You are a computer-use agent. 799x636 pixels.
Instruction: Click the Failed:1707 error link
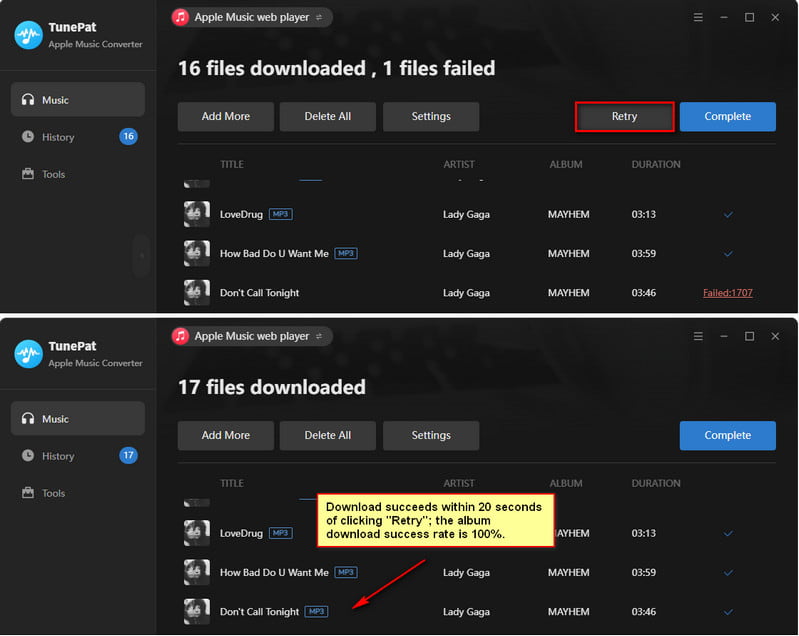[x=727, y=293]
